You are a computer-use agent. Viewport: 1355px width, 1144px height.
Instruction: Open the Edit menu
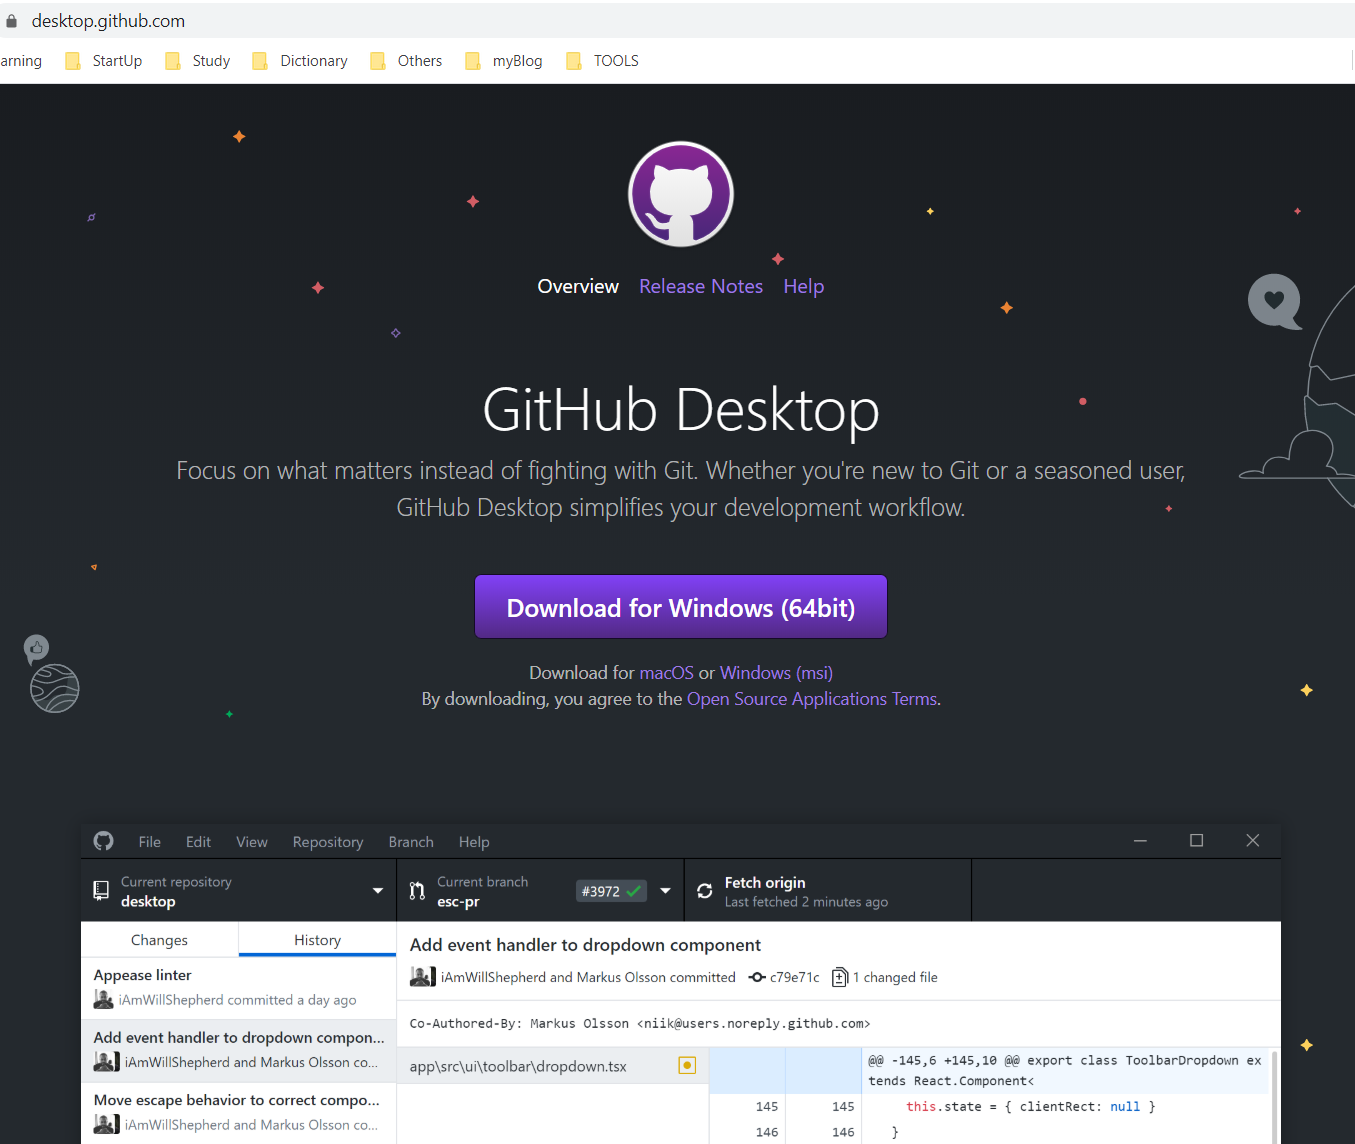coord(198,842)
